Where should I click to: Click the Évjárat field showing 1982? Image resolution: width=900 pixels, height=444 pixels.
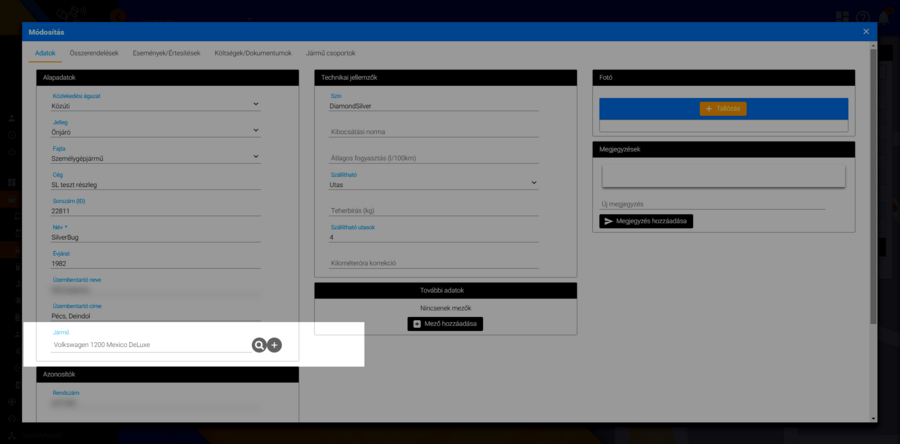click(155, 265)
